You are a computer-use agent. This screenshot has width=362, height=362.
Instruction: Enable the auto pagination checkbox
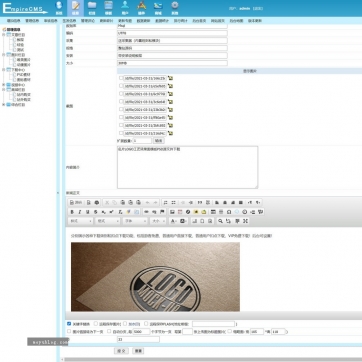(109, 332)
